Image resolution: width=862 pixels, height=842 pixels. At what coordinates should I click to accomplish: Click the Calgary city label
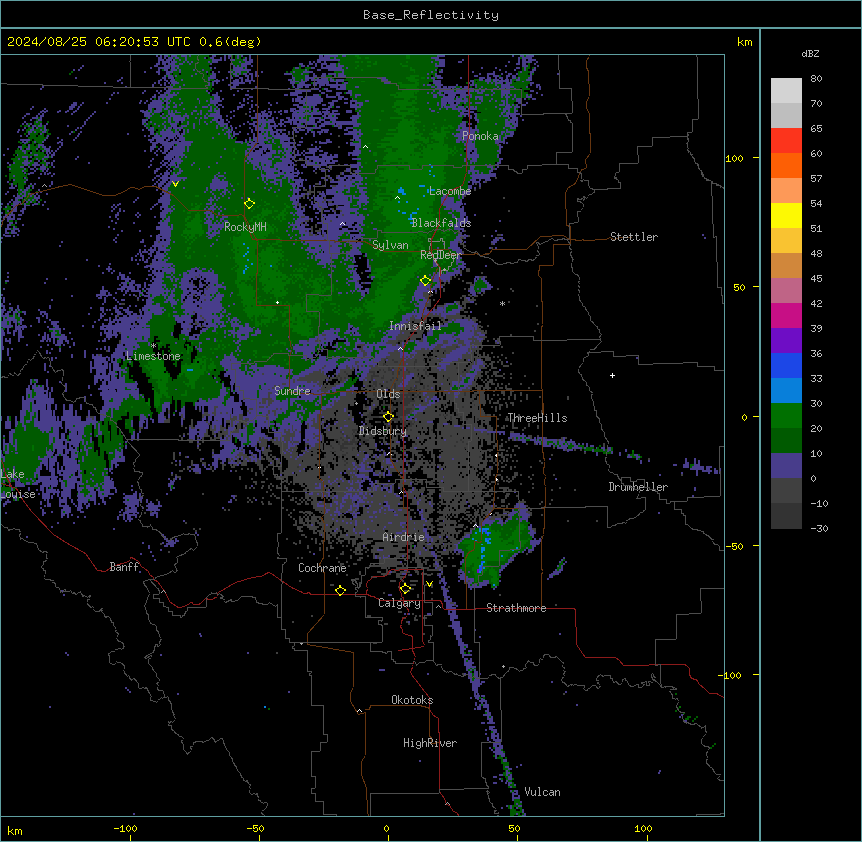tap(399, 603)
